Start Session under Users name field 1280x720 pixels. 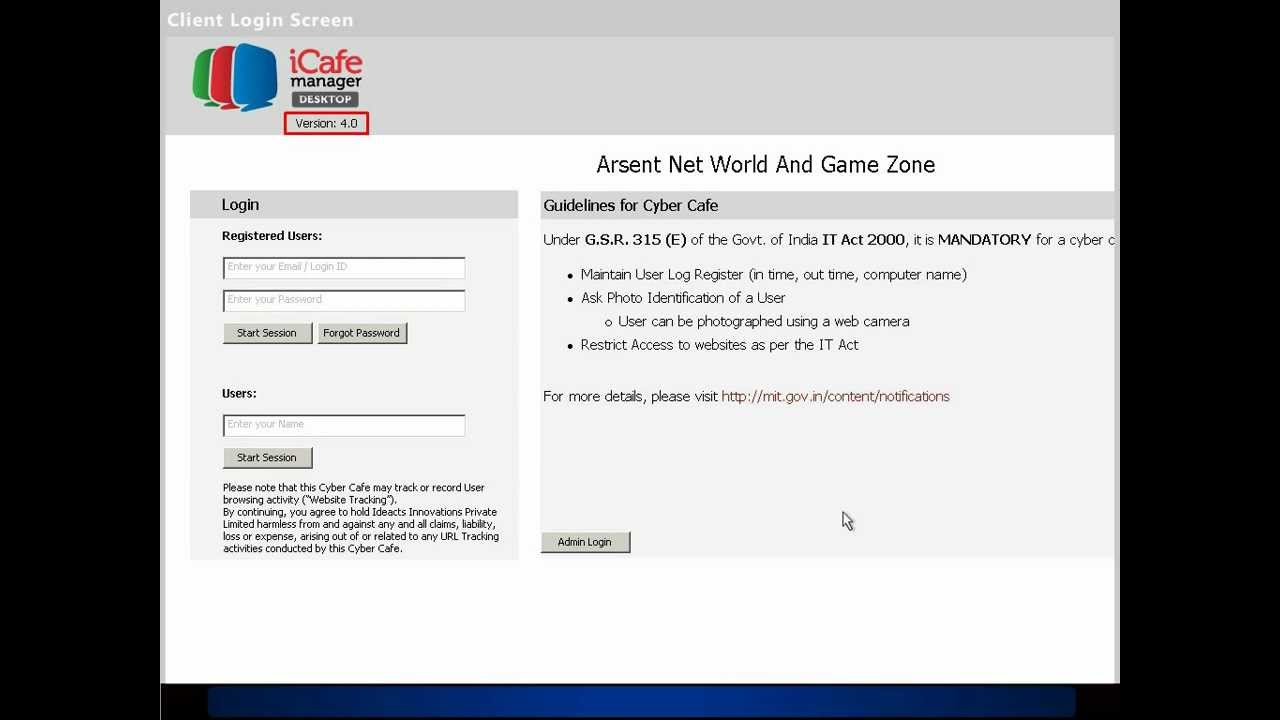point(267,458)
